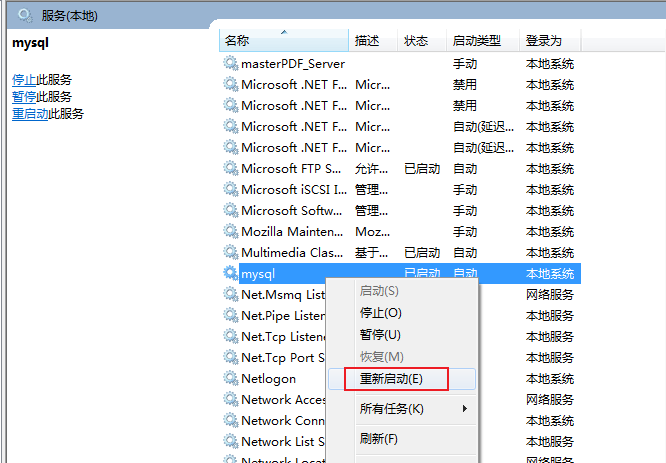The image size is (666, 463).
Task: Click the gear icon beside Netlogon
Action: [231, 378]
